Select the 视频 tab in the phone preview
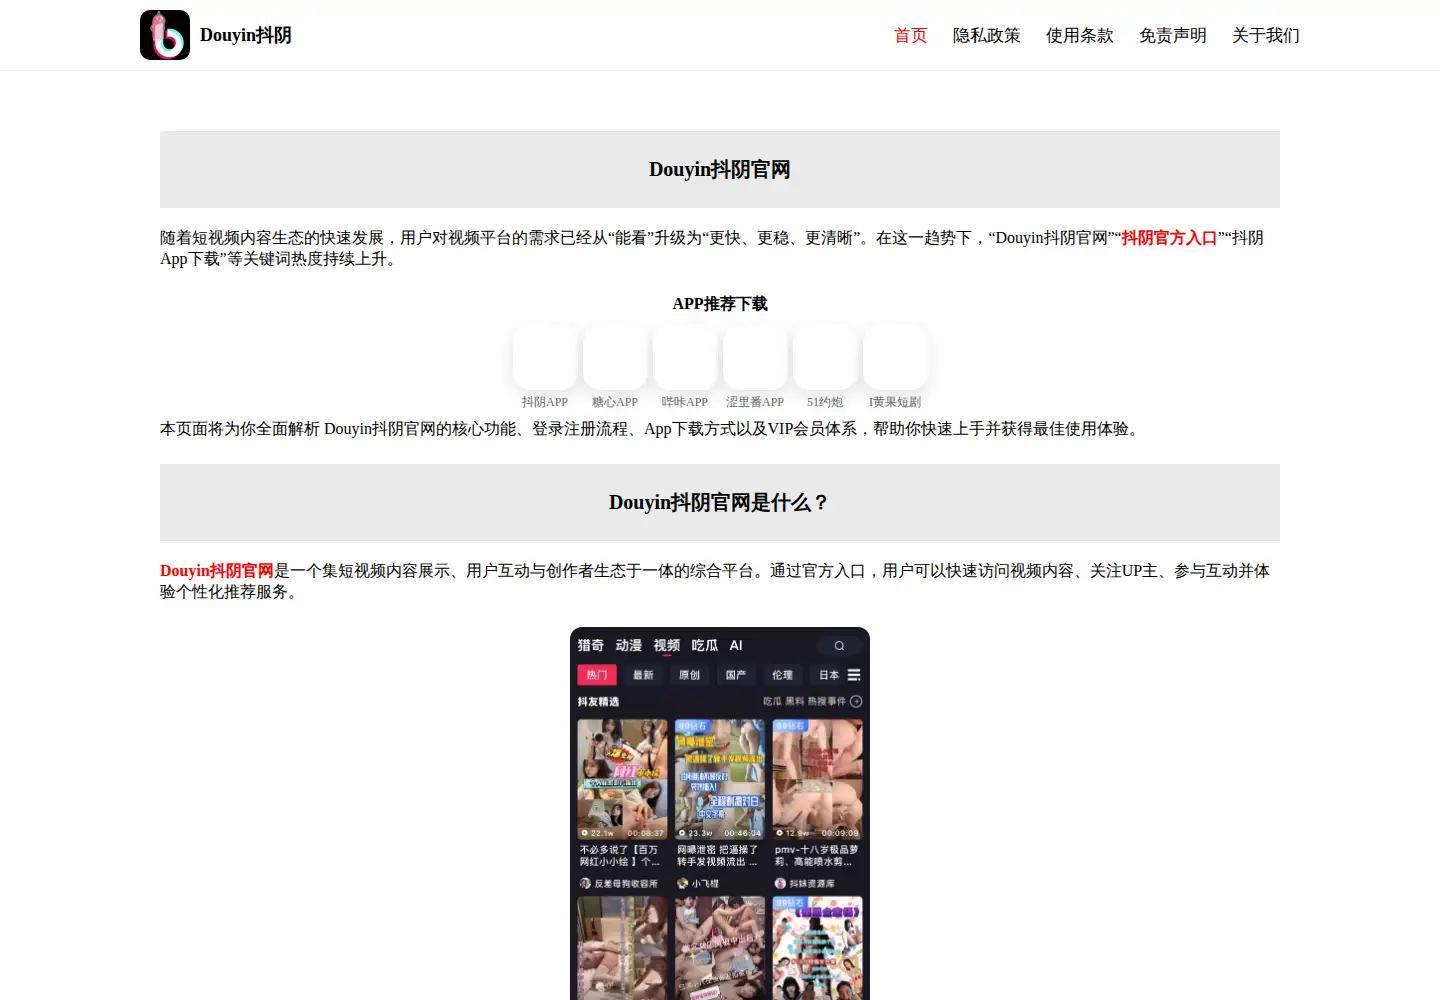This screenshot has height=1000, width=1440. (x=667, y=646)
